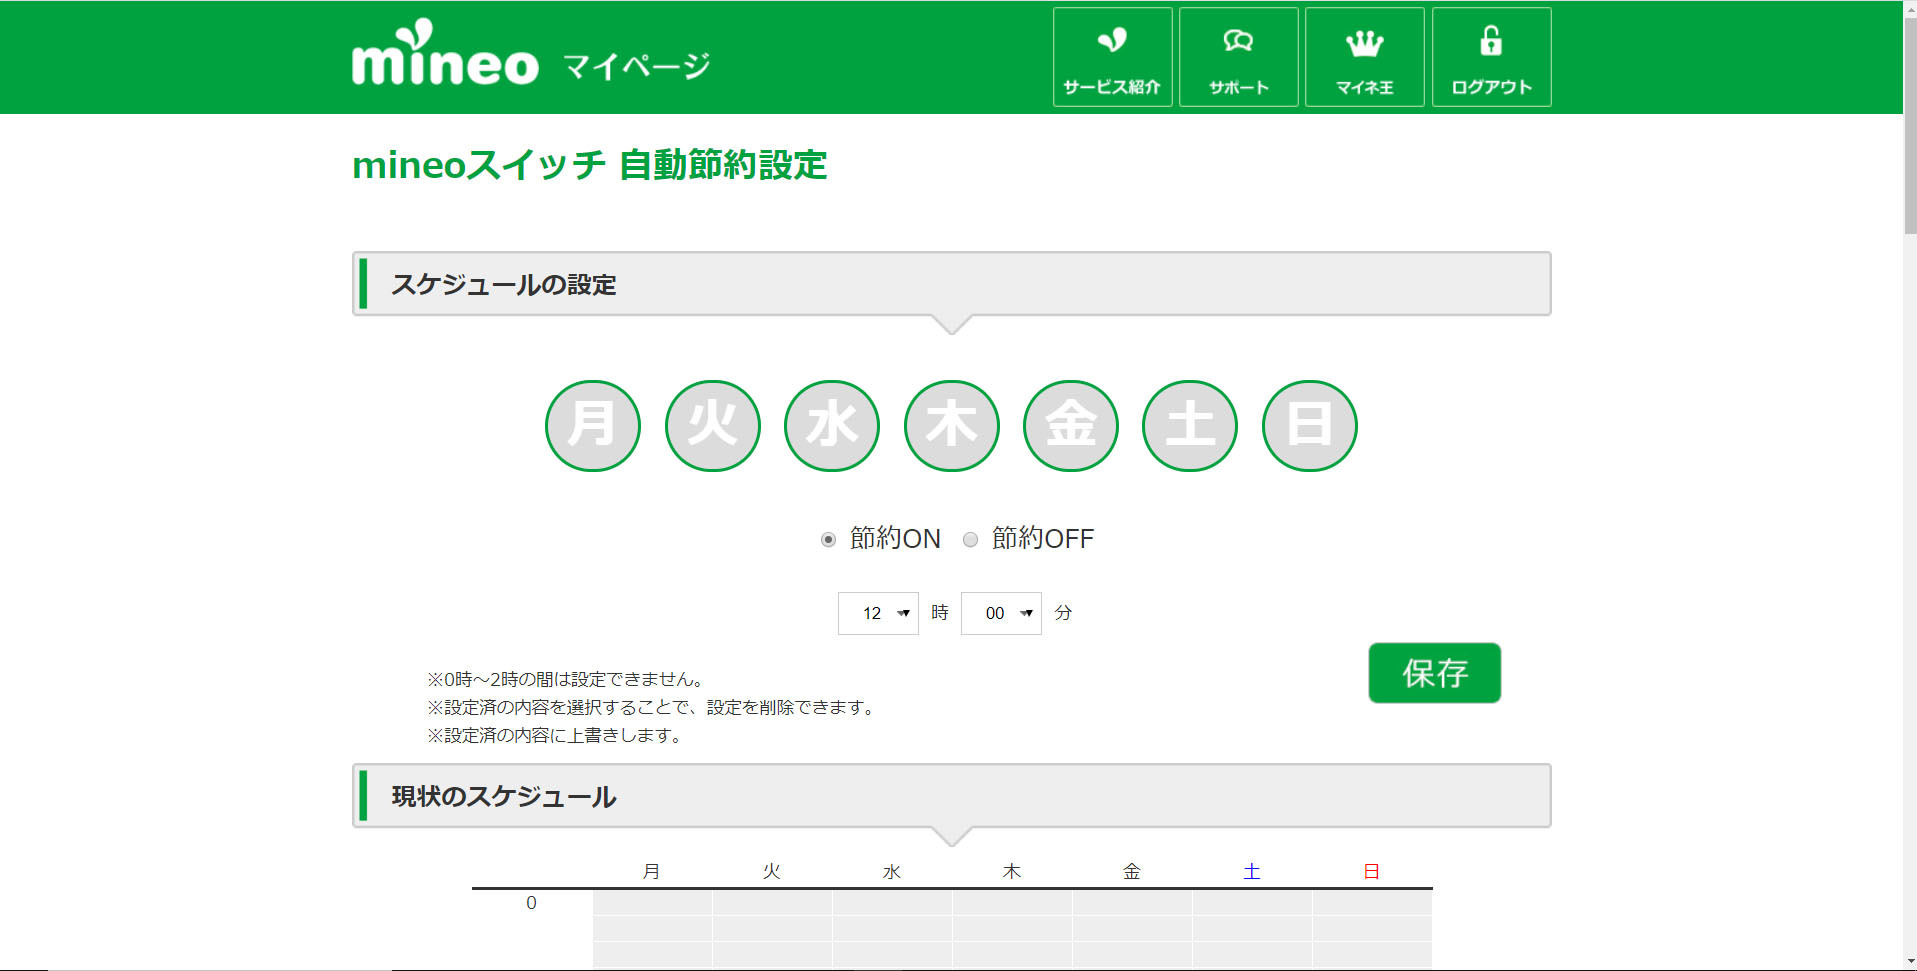Screen dimensions: 1917x971
Task: Open the サポート section
Action: [x=1238, y=57]
